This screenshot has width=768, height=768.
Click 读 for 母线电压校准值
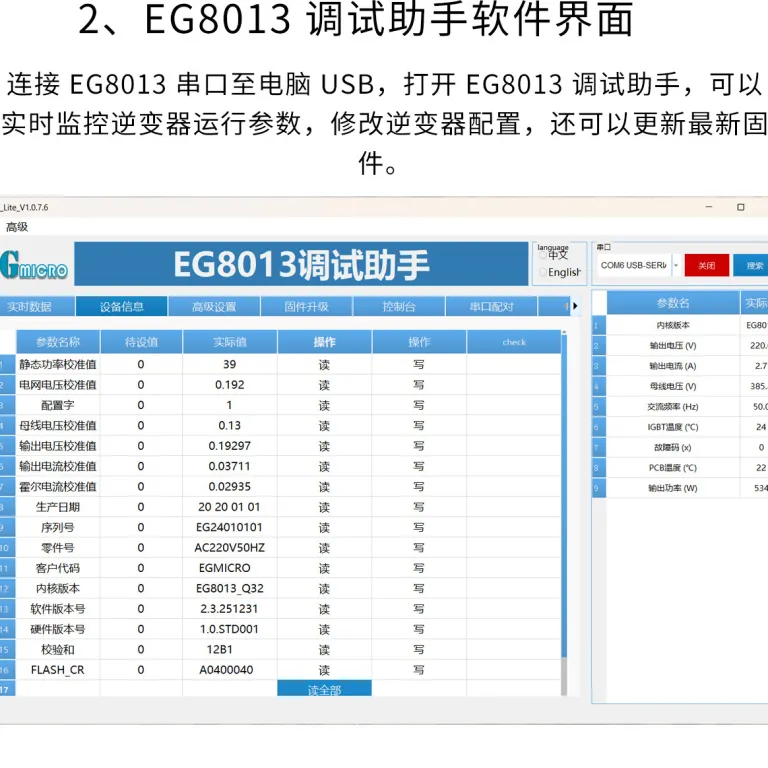pos(324,426)
